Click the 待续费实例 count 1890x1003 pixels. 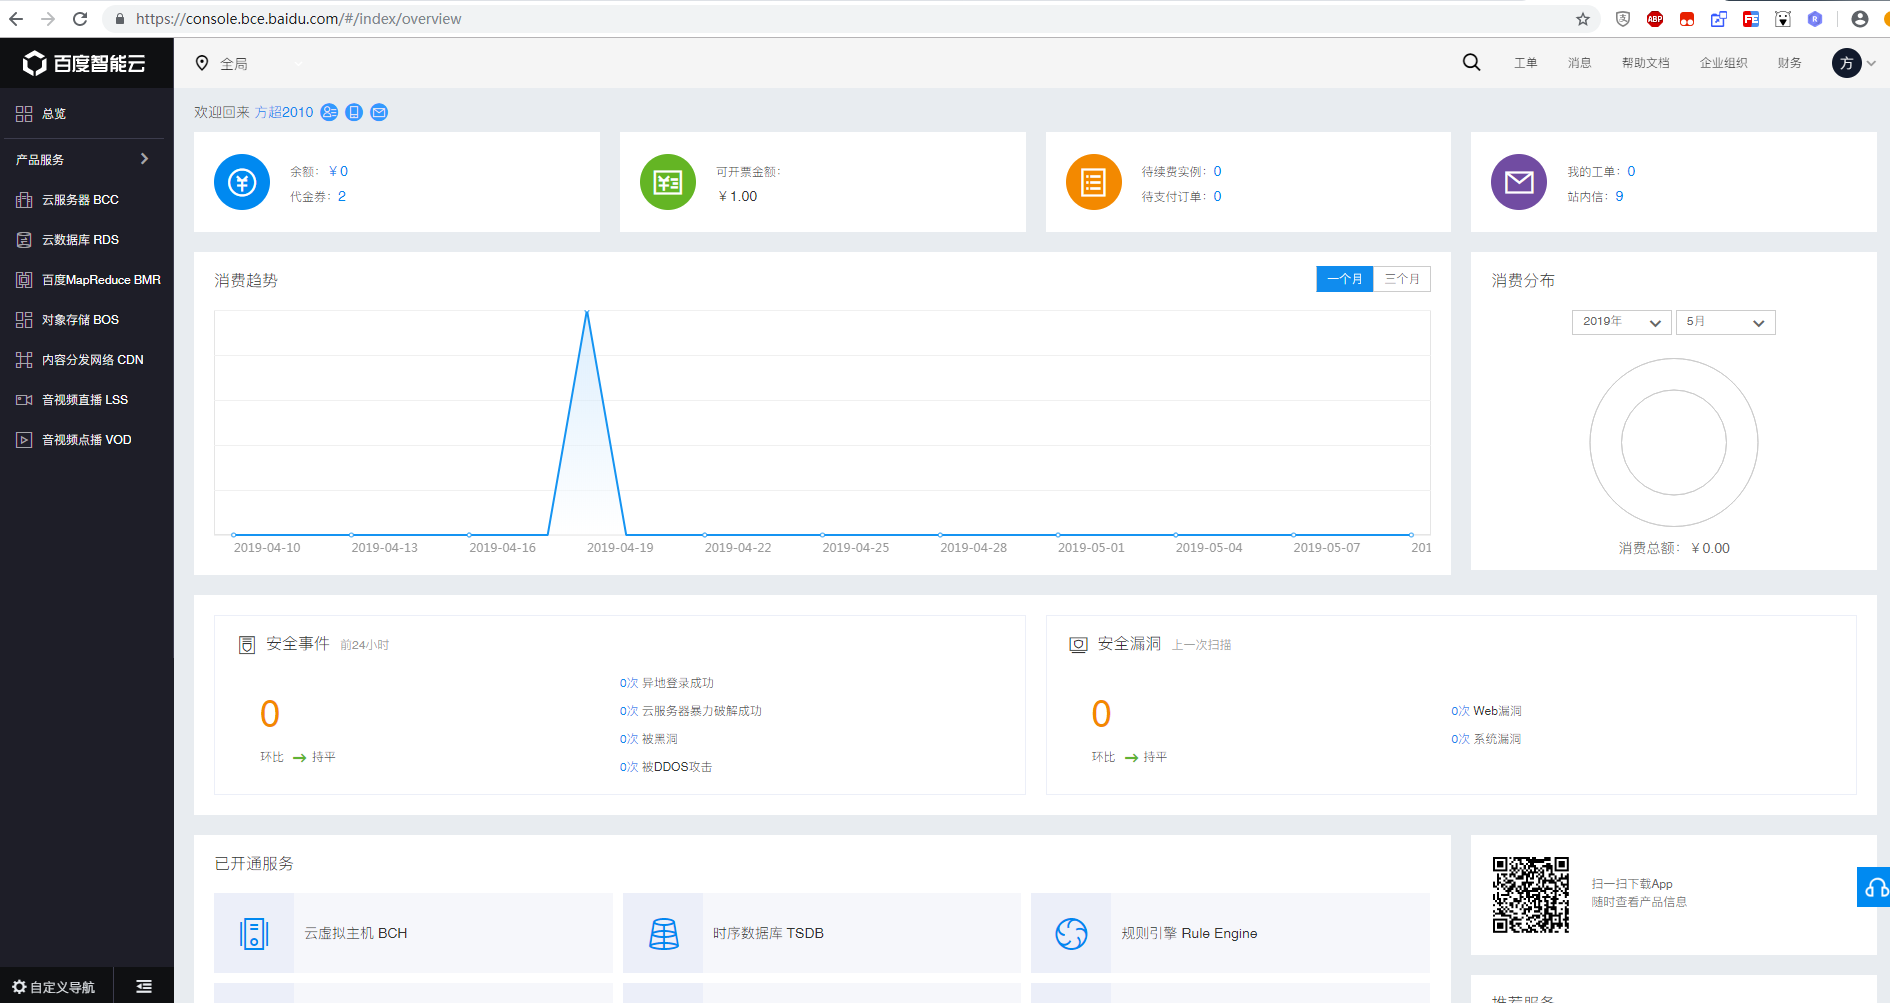[x=1217, y=171]
